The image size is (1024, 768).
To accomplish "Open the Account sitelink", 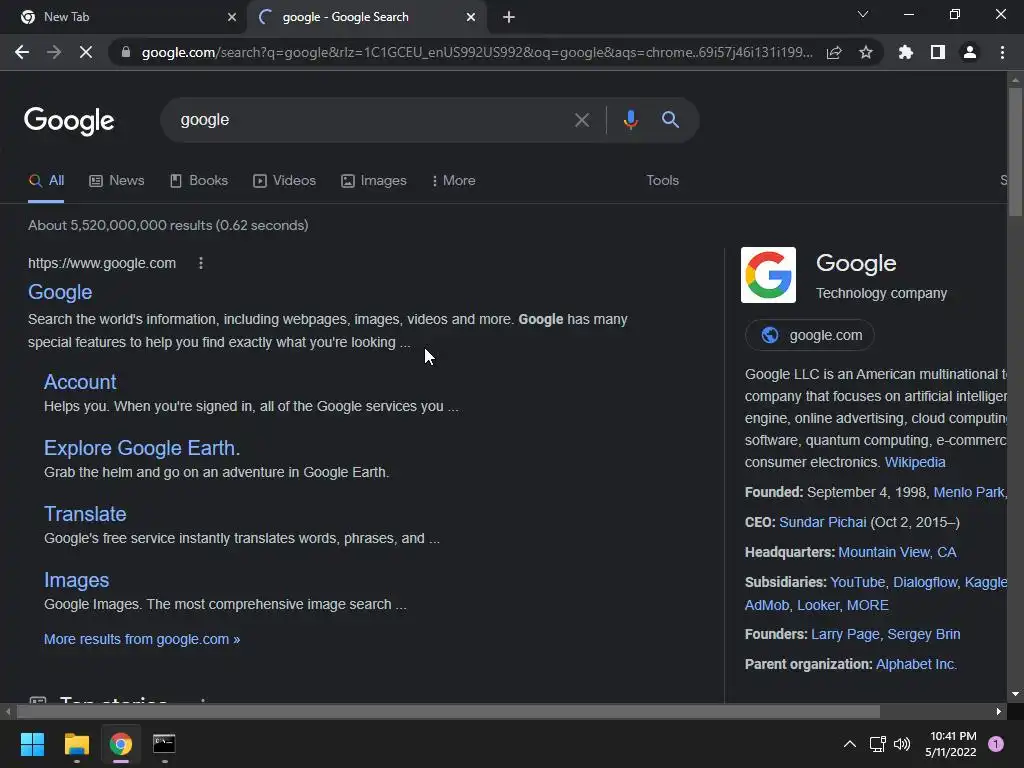I will [x=80, y=382].
